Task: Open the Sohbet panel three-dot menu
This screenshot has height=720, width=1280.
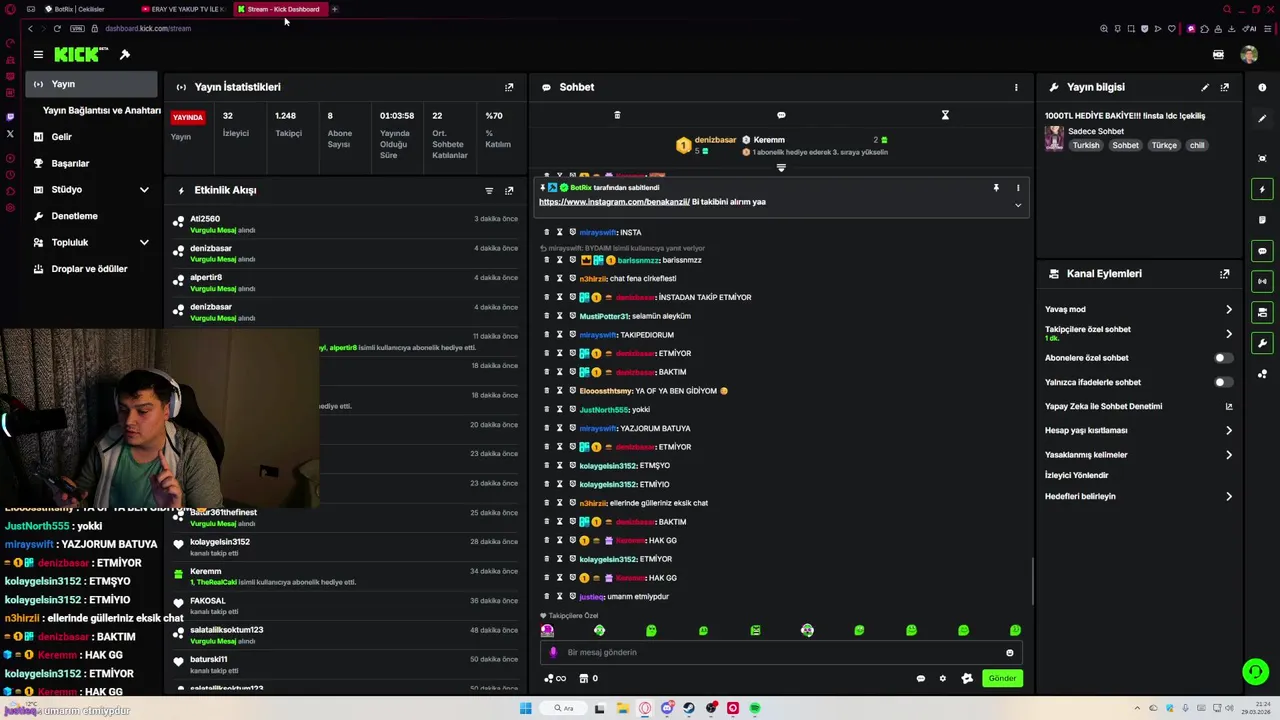Action: click(x=1016, y=87)
